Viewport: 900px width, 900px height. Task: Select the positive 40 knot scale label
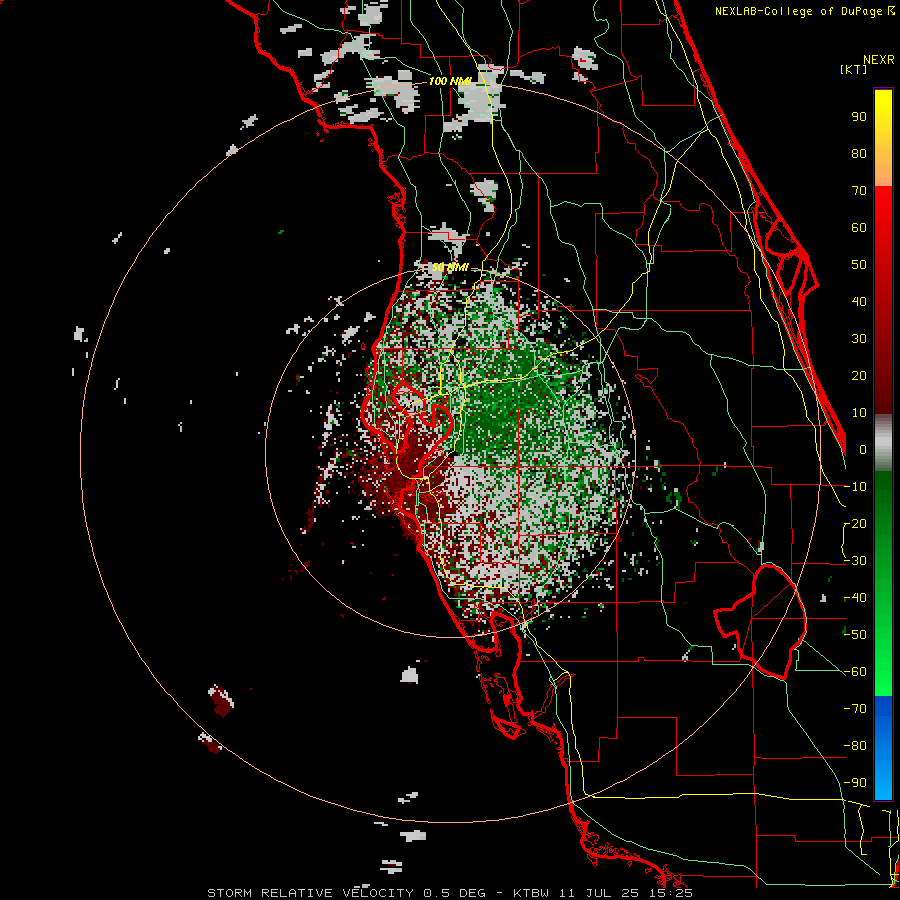pos(859,301)
